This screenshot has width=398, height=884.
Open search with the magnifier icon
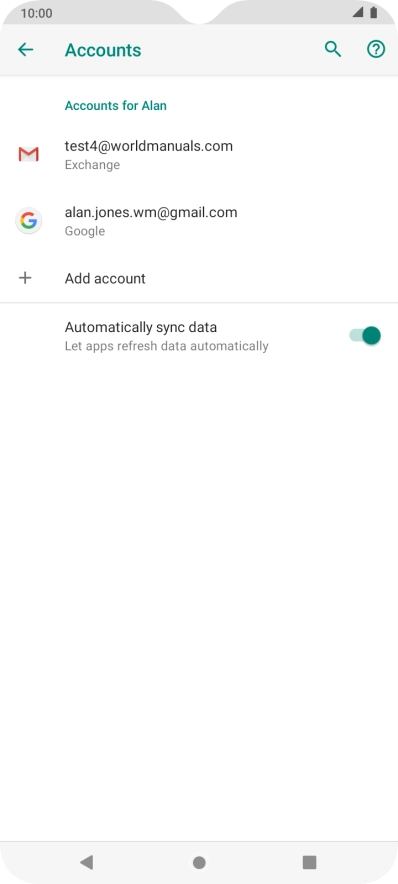(x=333, y=50)
